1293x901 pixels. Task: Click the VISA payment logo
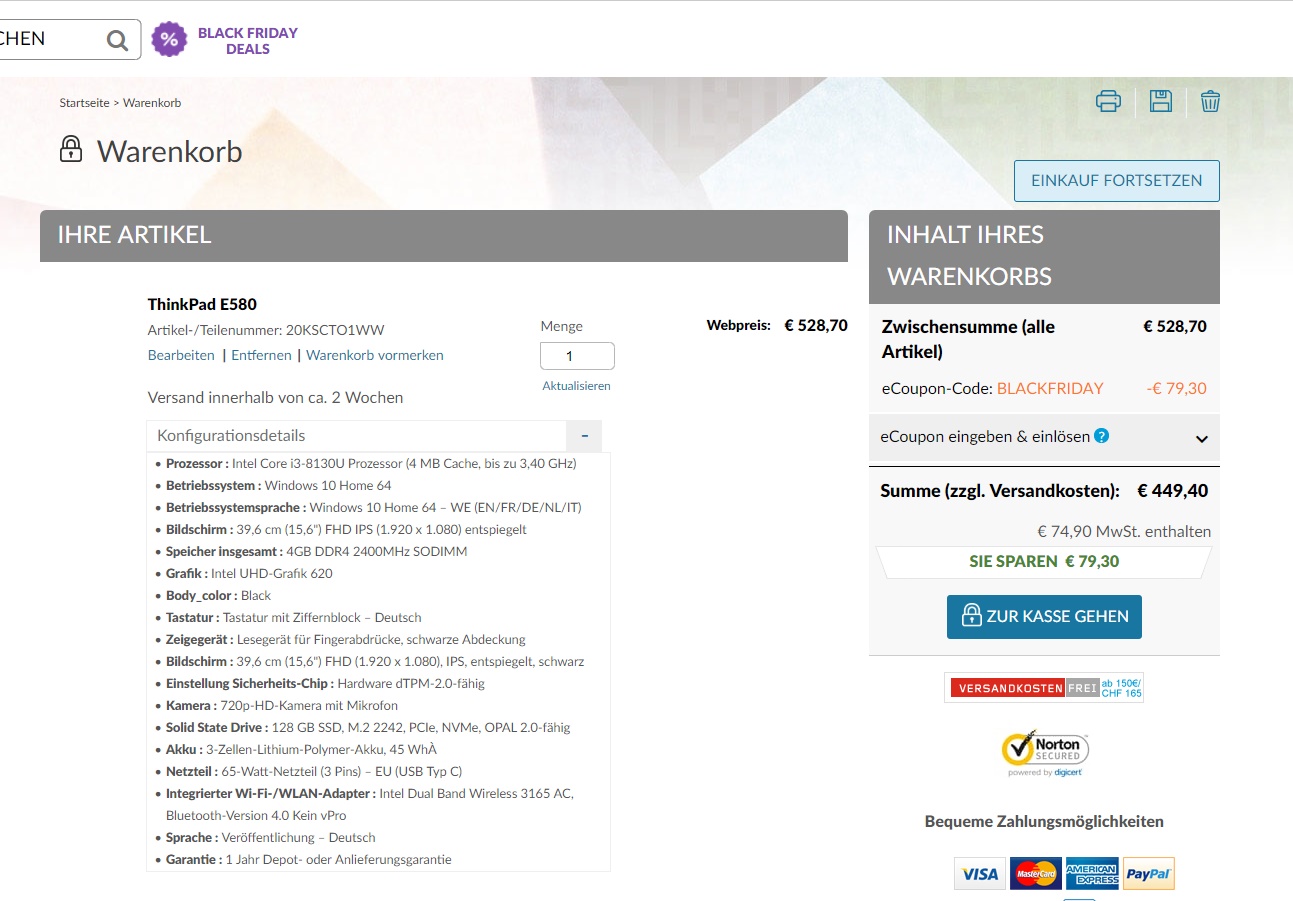[979, 874]
